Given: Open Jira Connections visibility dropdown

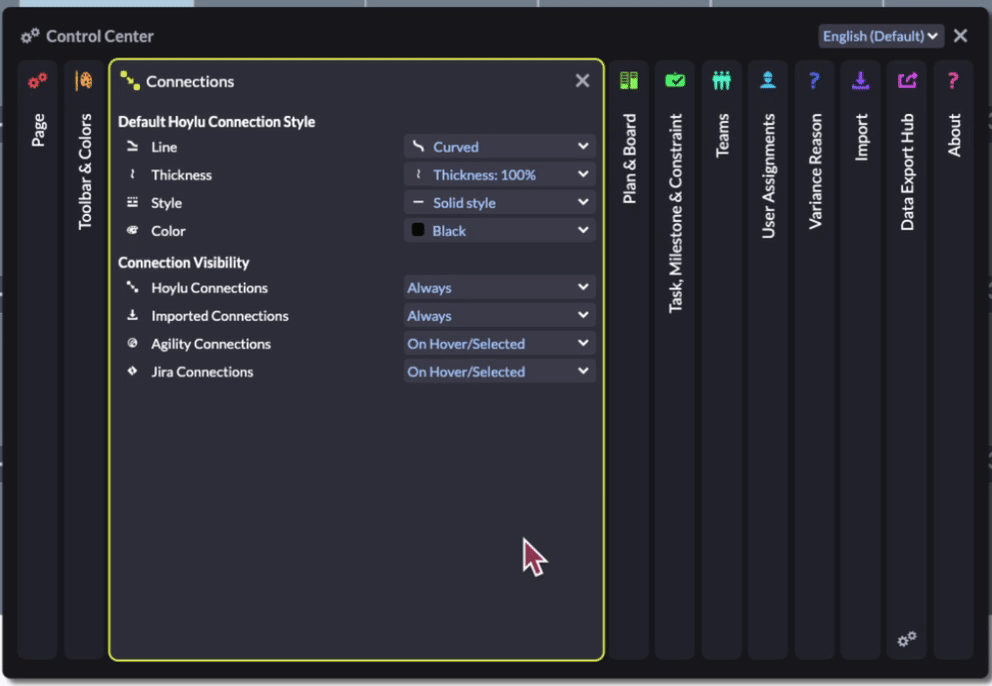Looking at the screenshot, I should tap(499, 371).
